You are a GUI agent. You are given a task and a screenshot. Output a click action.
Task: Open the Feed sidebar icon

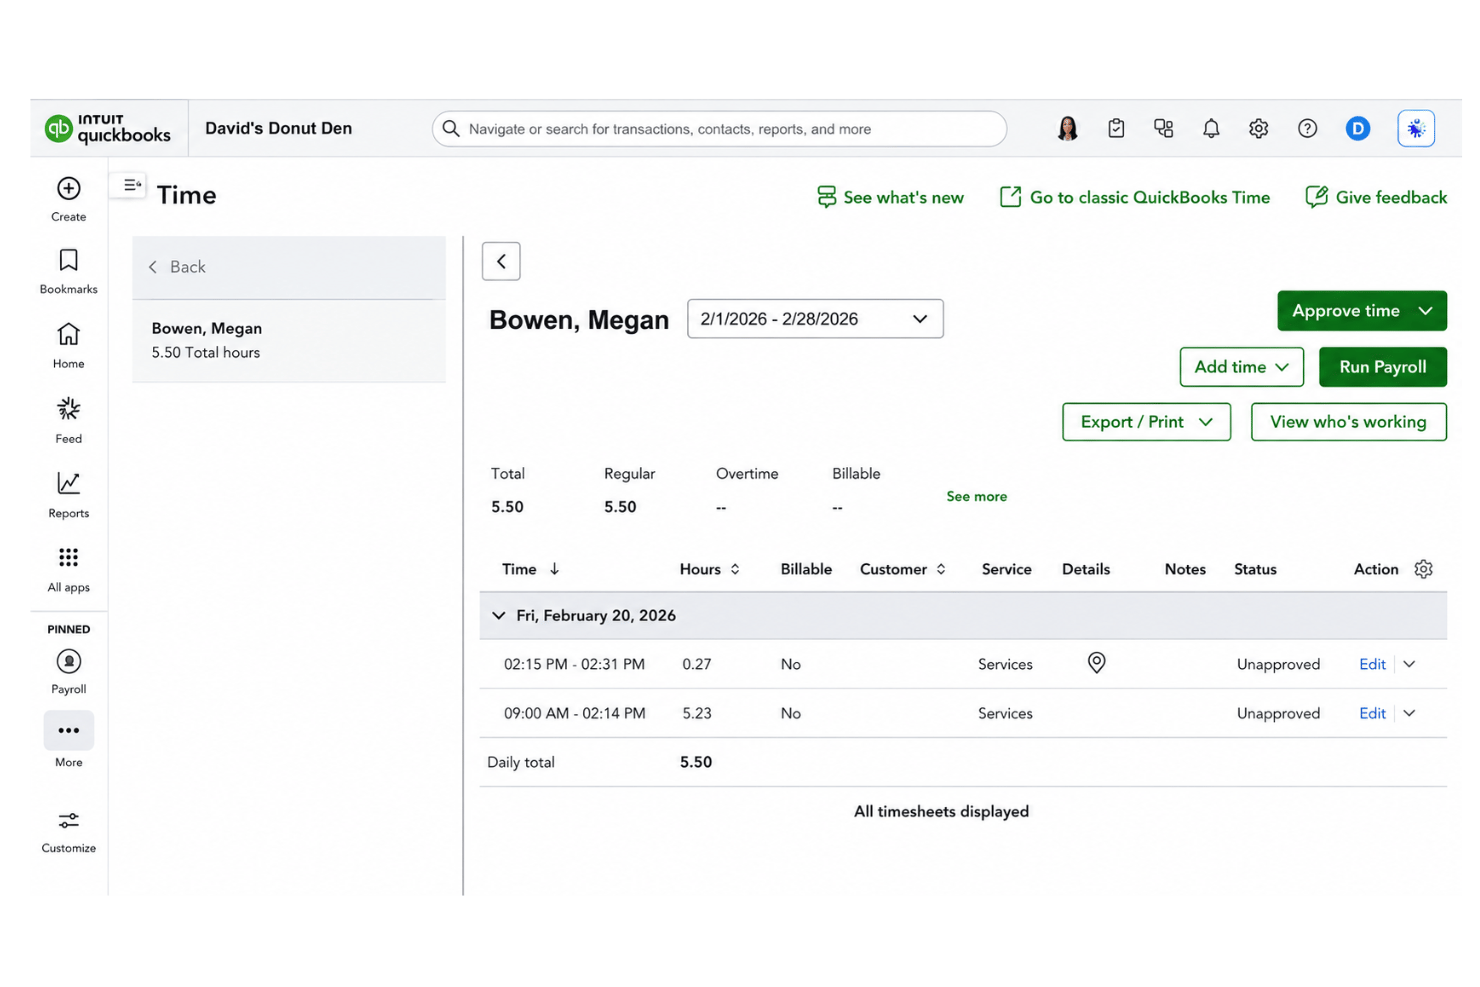(x=68, y=408)
